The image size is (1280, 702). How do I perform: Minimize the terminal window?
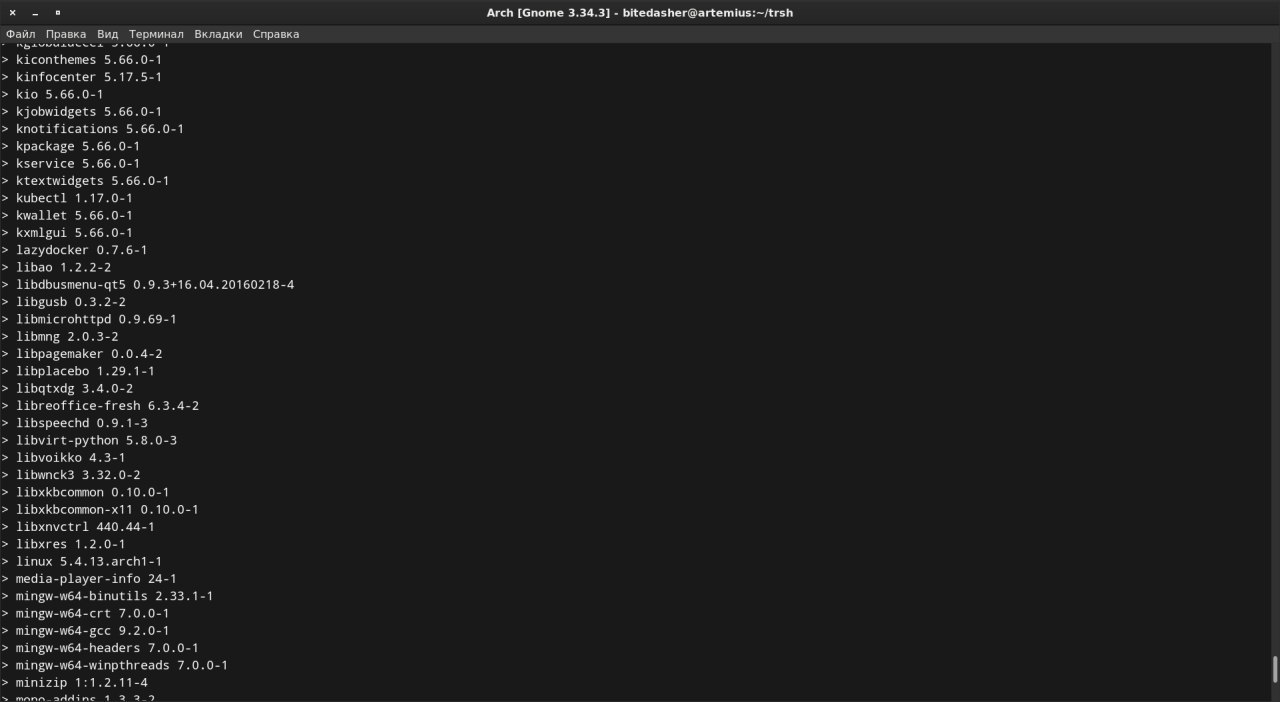coord(35,13)
